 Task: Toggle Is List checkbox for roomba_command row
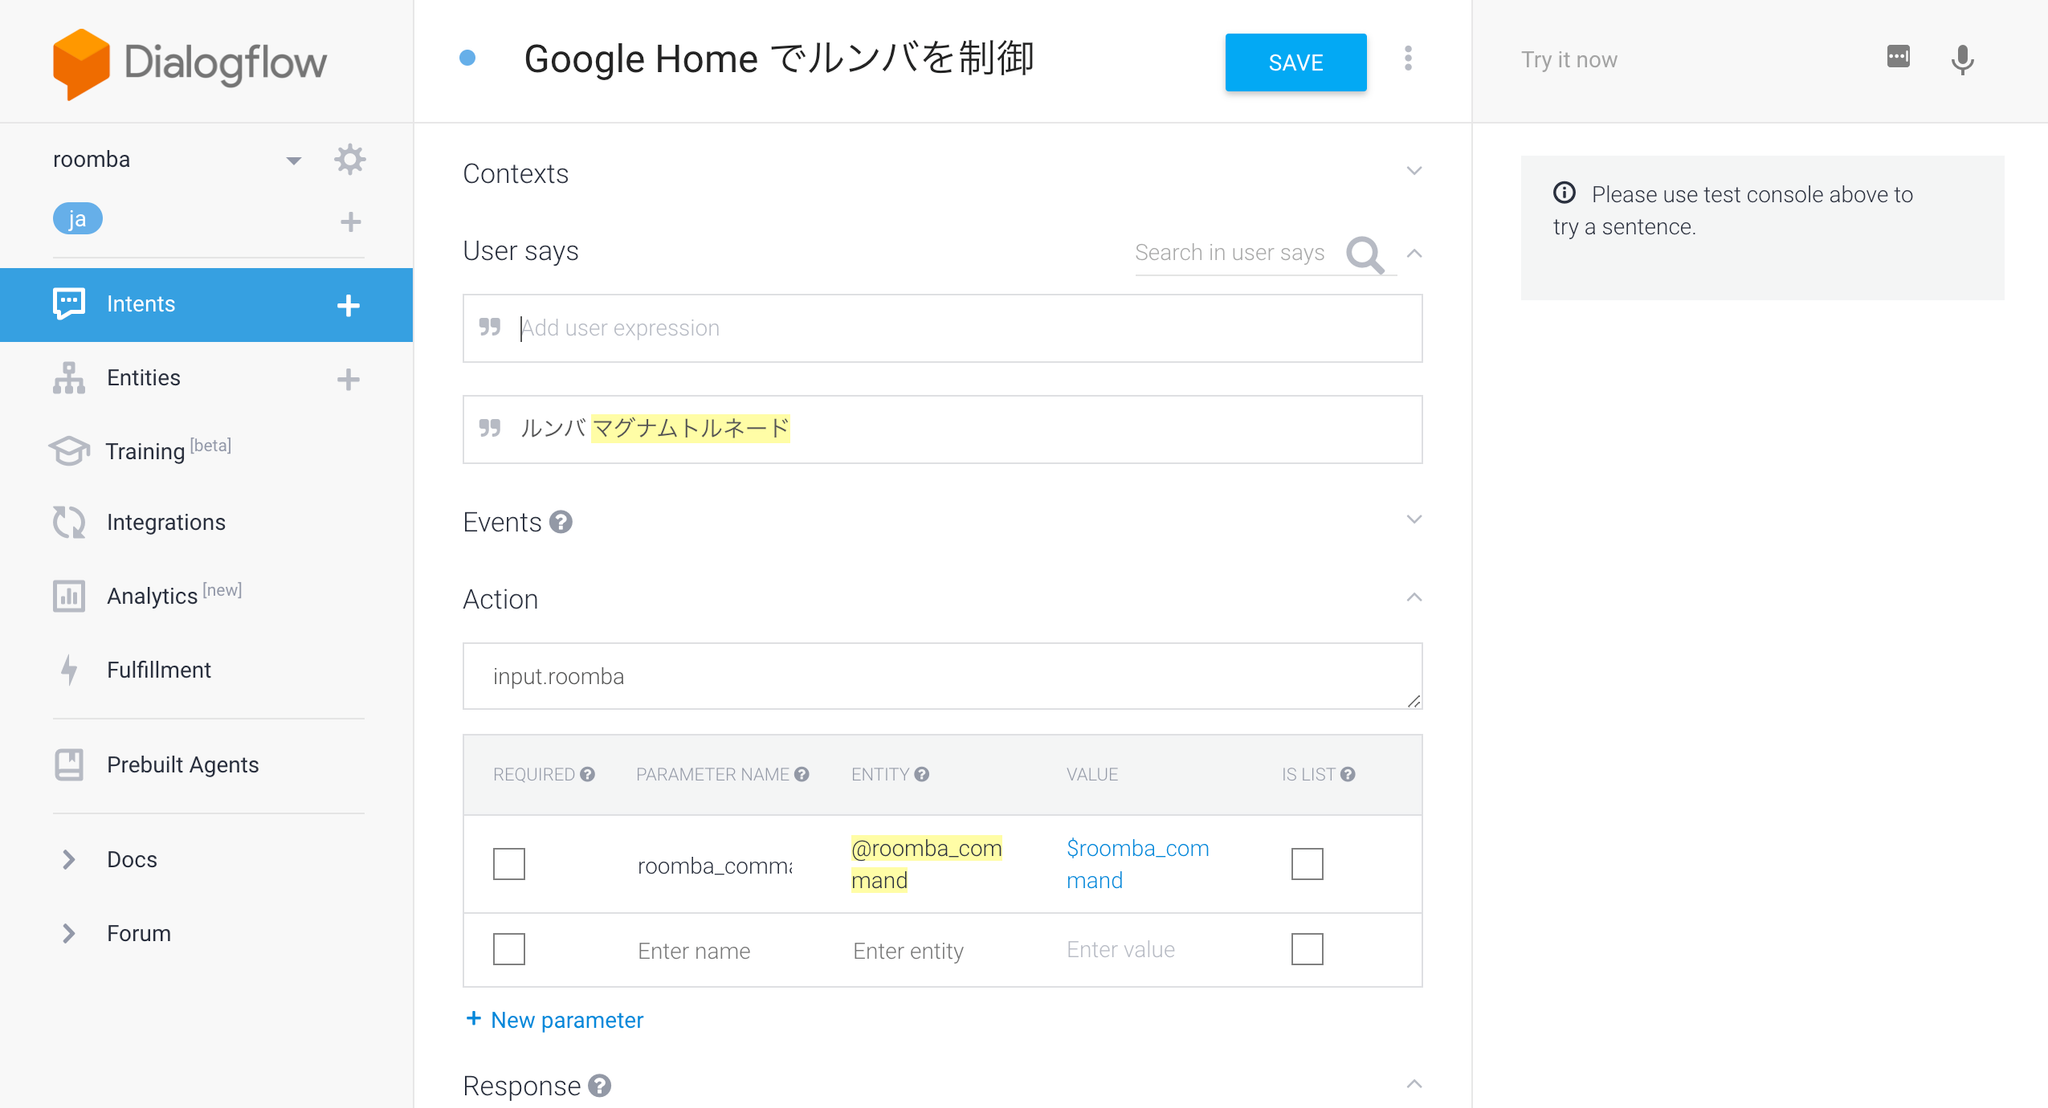click(x=1307, y=864)
